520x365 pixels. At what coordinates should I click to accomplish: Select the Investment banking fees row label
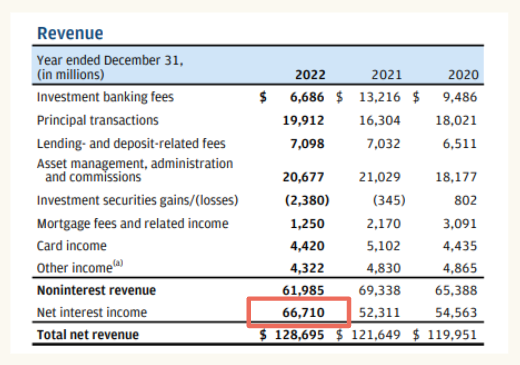click(x=105, y=97)
